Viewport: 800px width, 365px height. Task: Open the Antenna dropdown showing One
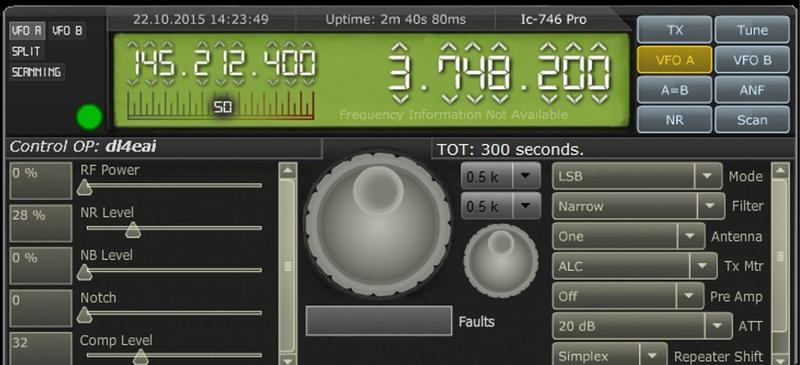(629, 236)
